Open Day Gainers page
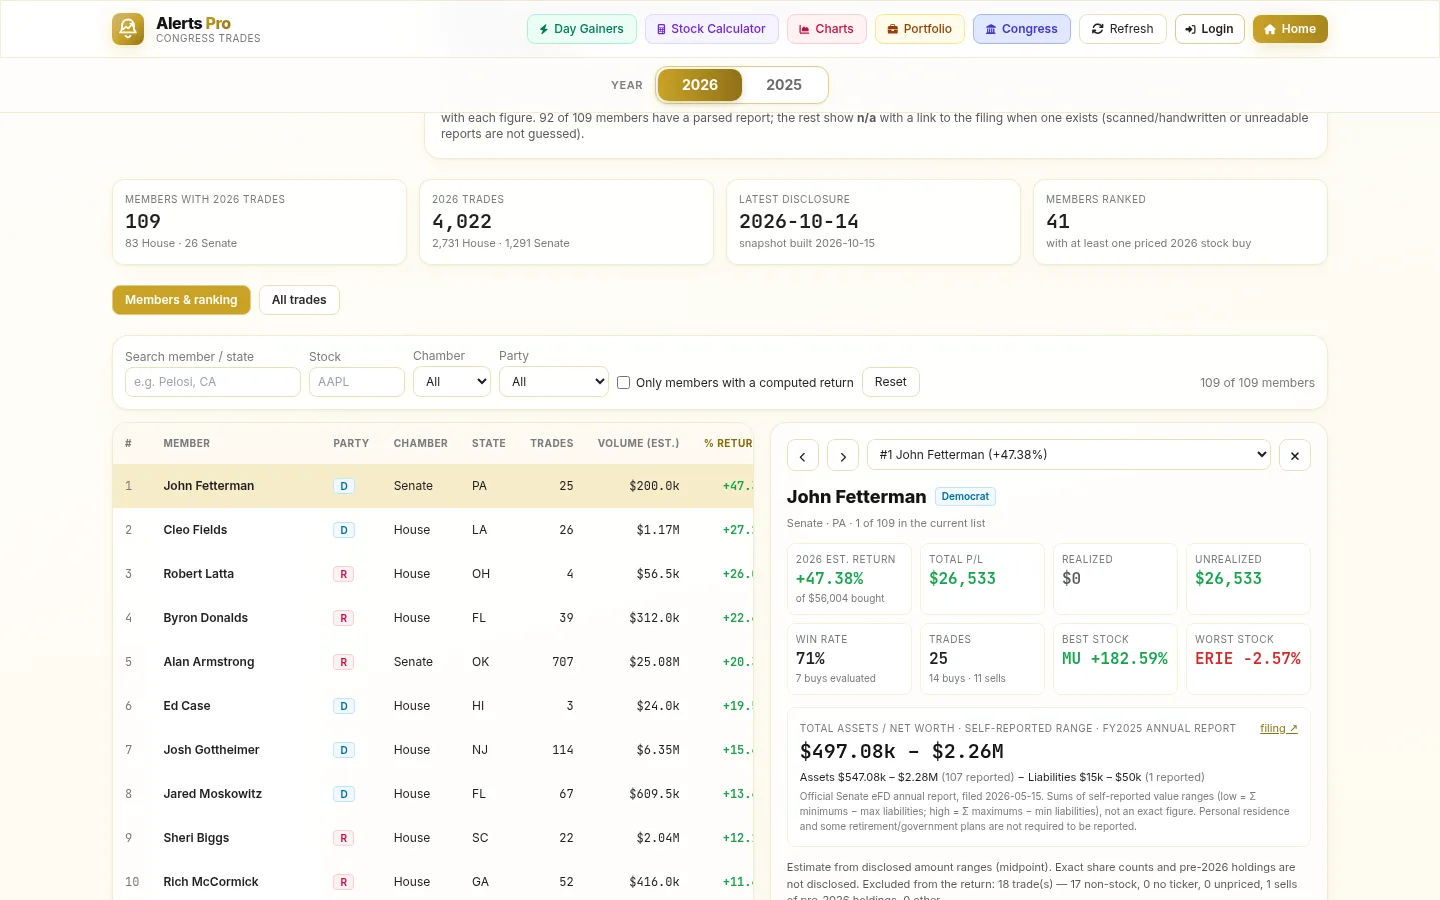The image size is (1440, 900). 581,29
